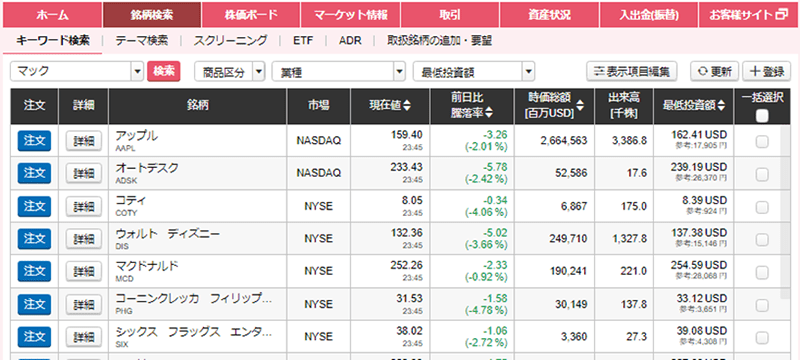Sort by 現在値 using the sort arrows
The width and height of the screenshot is (800, 360).
pos(407,106)
